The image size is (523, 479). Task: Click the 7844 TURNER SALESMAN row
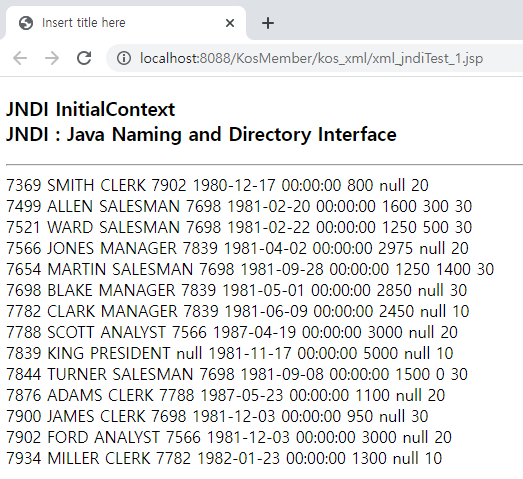coord(237,374)
